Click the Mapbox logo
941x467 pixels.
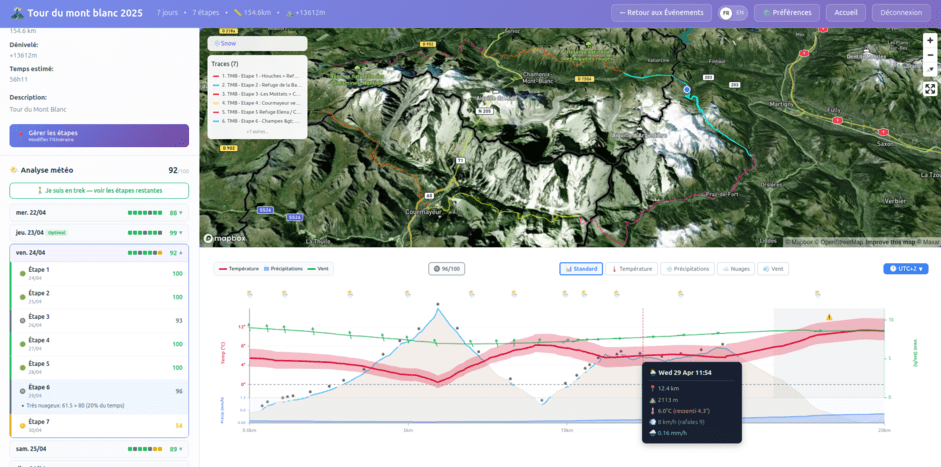pyautogui.click(x=223, y=239)
